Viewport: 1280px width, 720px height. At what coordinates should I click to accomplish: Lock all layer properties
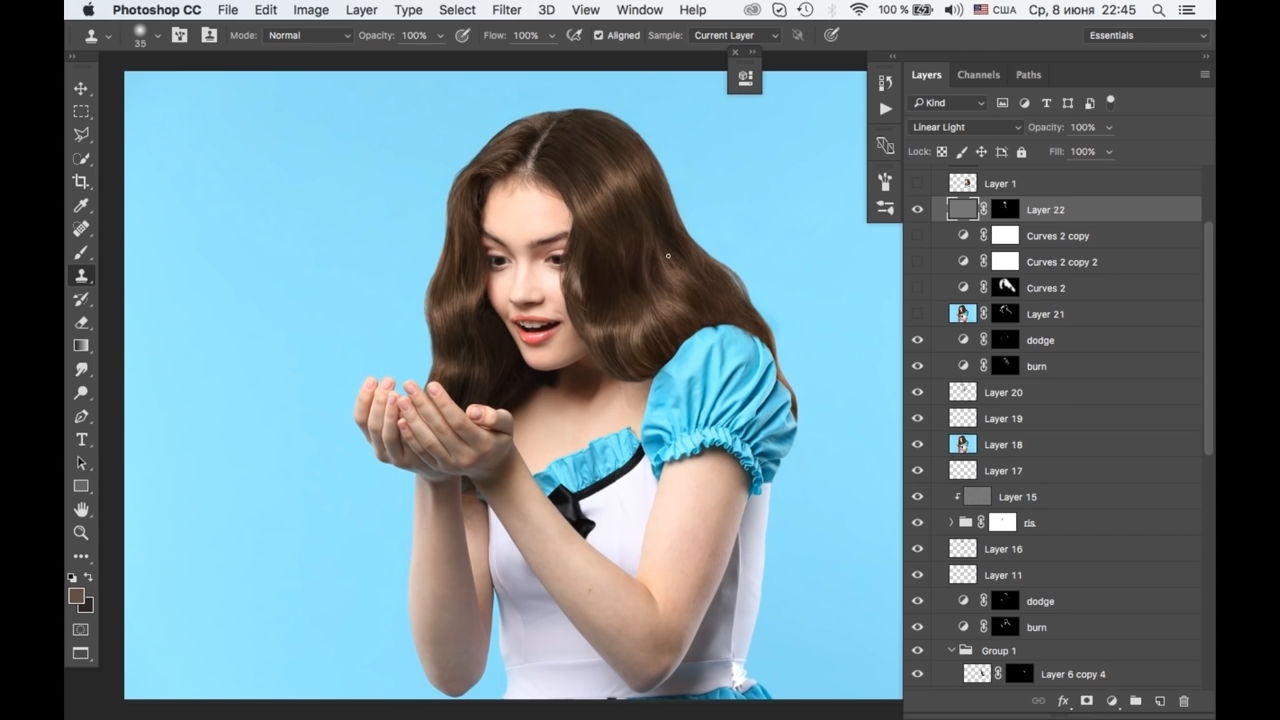click(1021, 152)
